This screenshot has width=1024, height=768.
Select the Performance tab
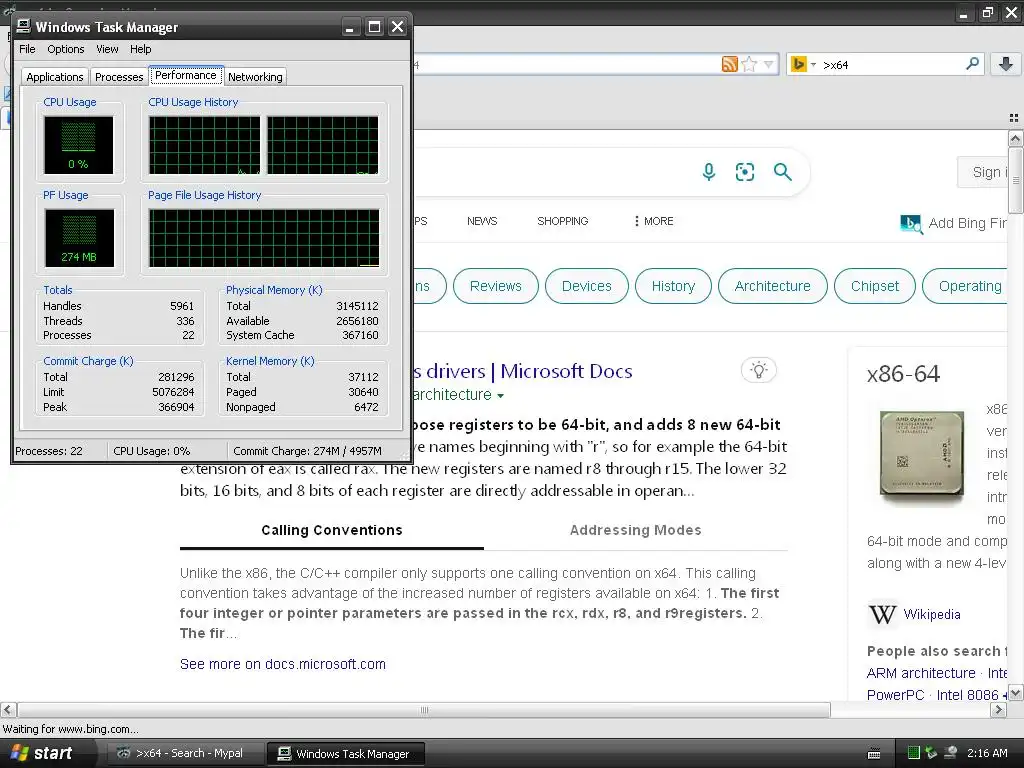pyautogui.click(x=185, y=75)
